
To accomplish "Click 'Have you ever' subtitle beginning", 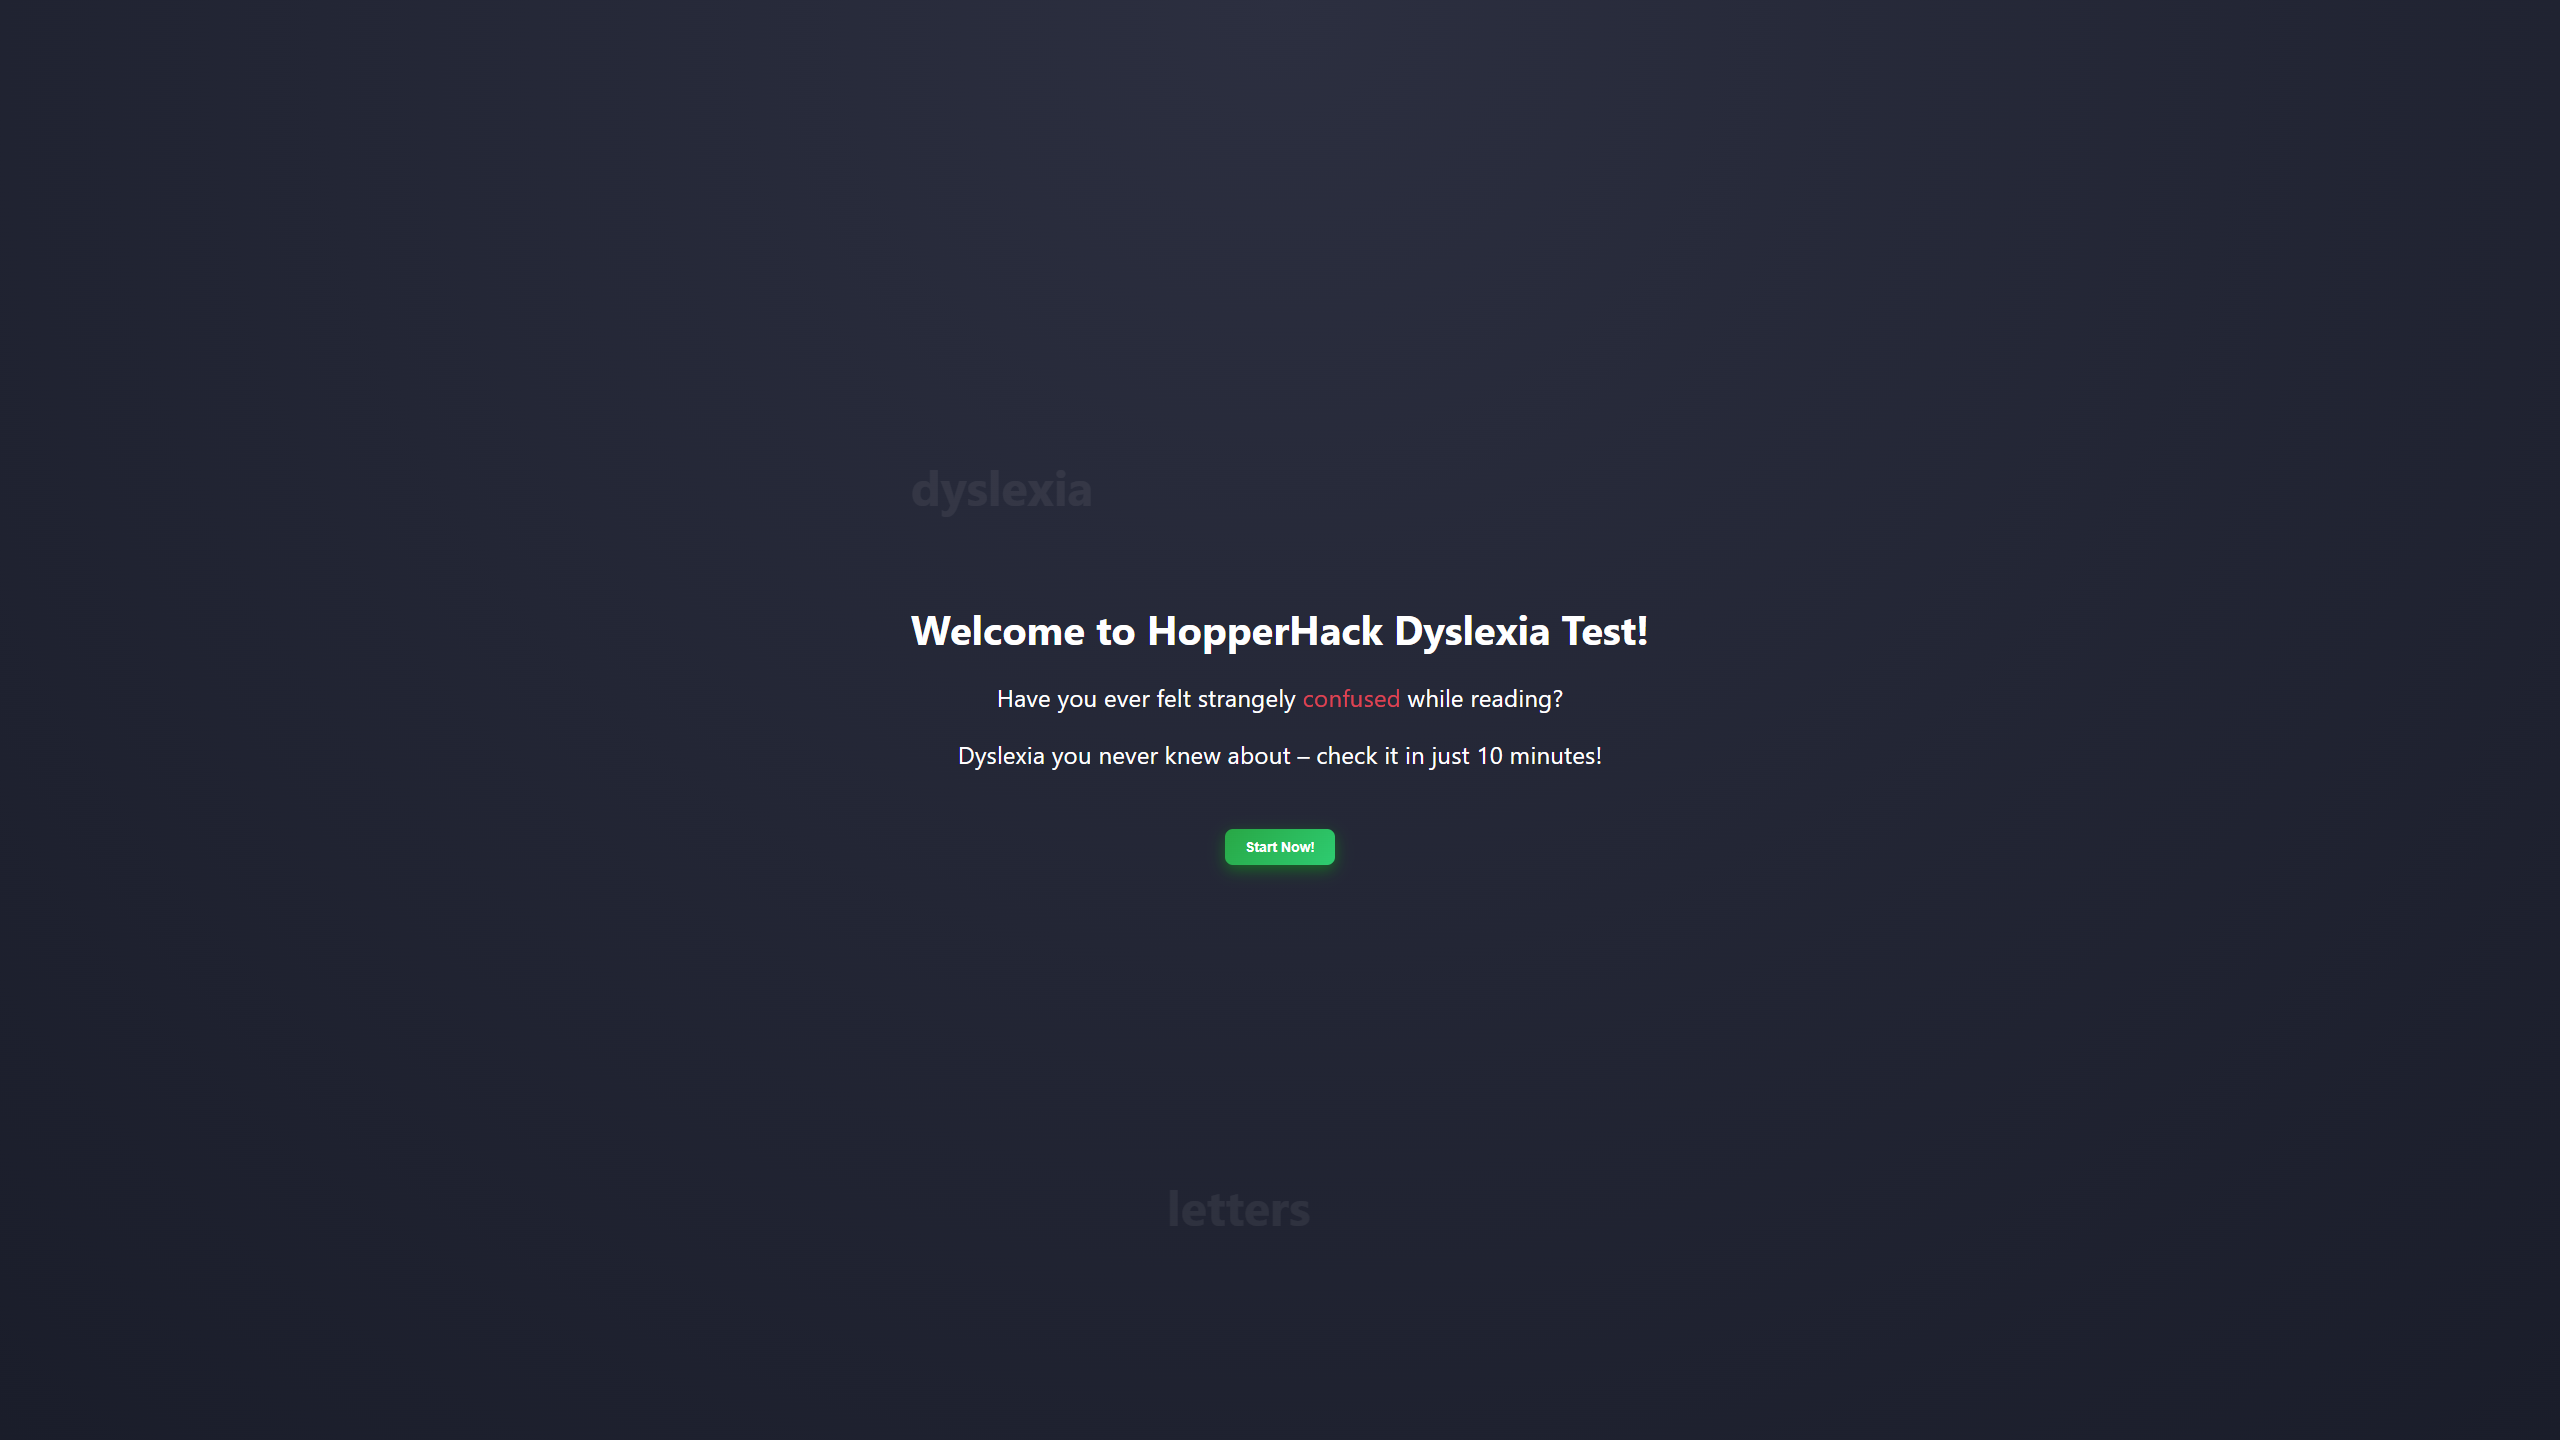I will [1072, 699].
